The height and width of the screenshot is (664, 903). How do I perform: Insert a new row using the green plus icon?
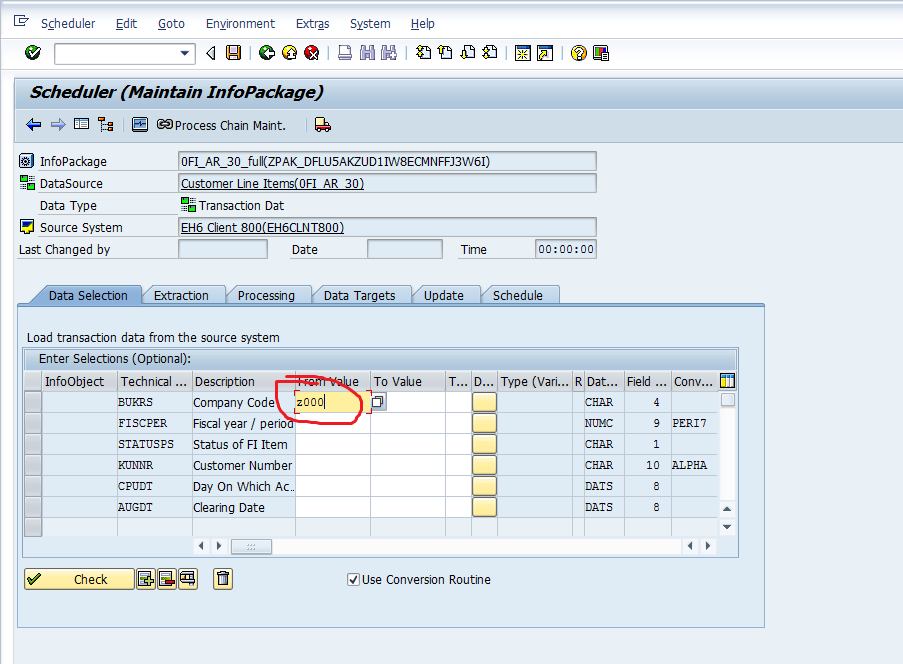[148, 579]
